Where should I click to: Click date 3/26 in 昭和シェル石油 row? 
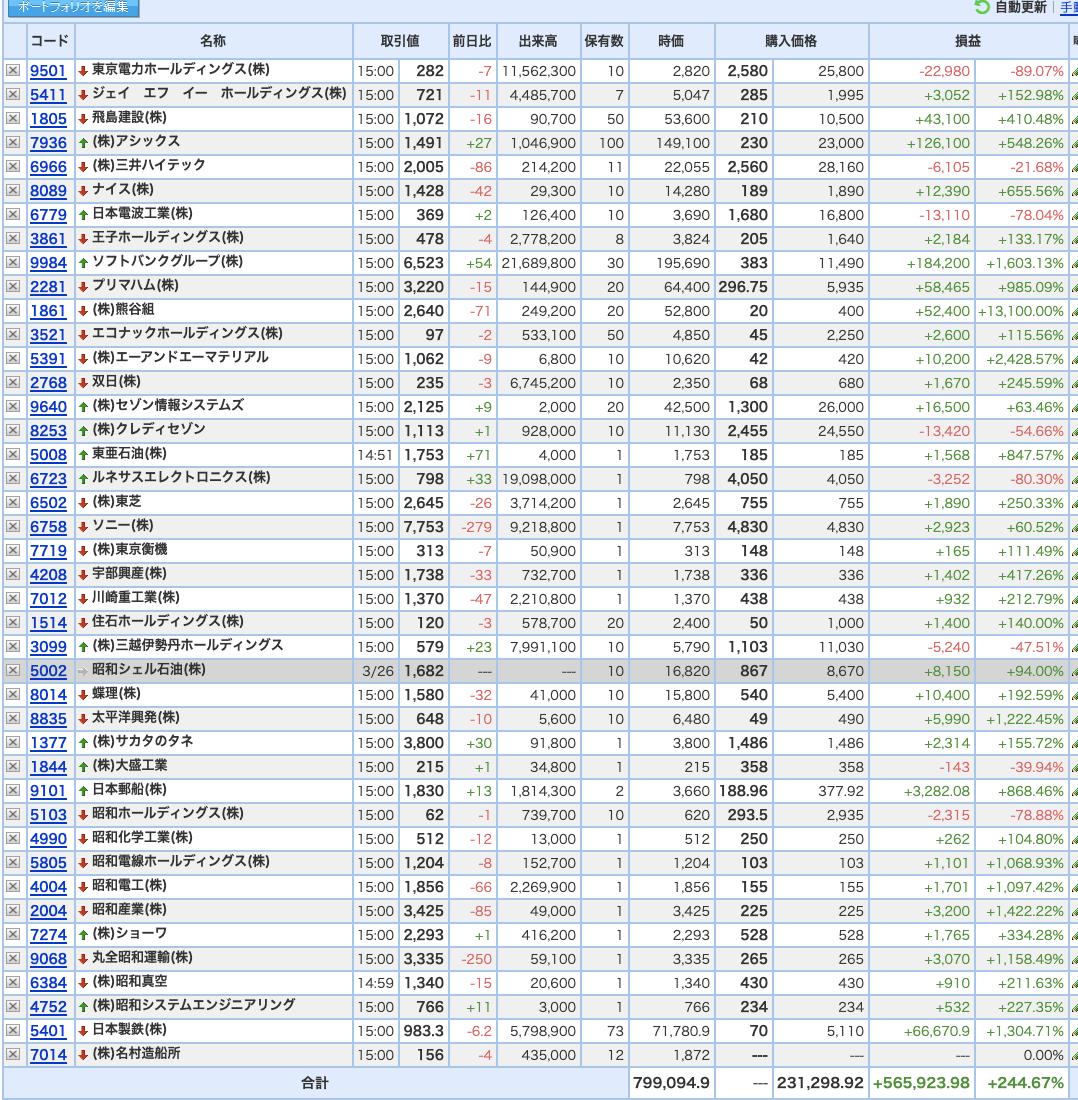pyautogui.click(x=378, y=671)
